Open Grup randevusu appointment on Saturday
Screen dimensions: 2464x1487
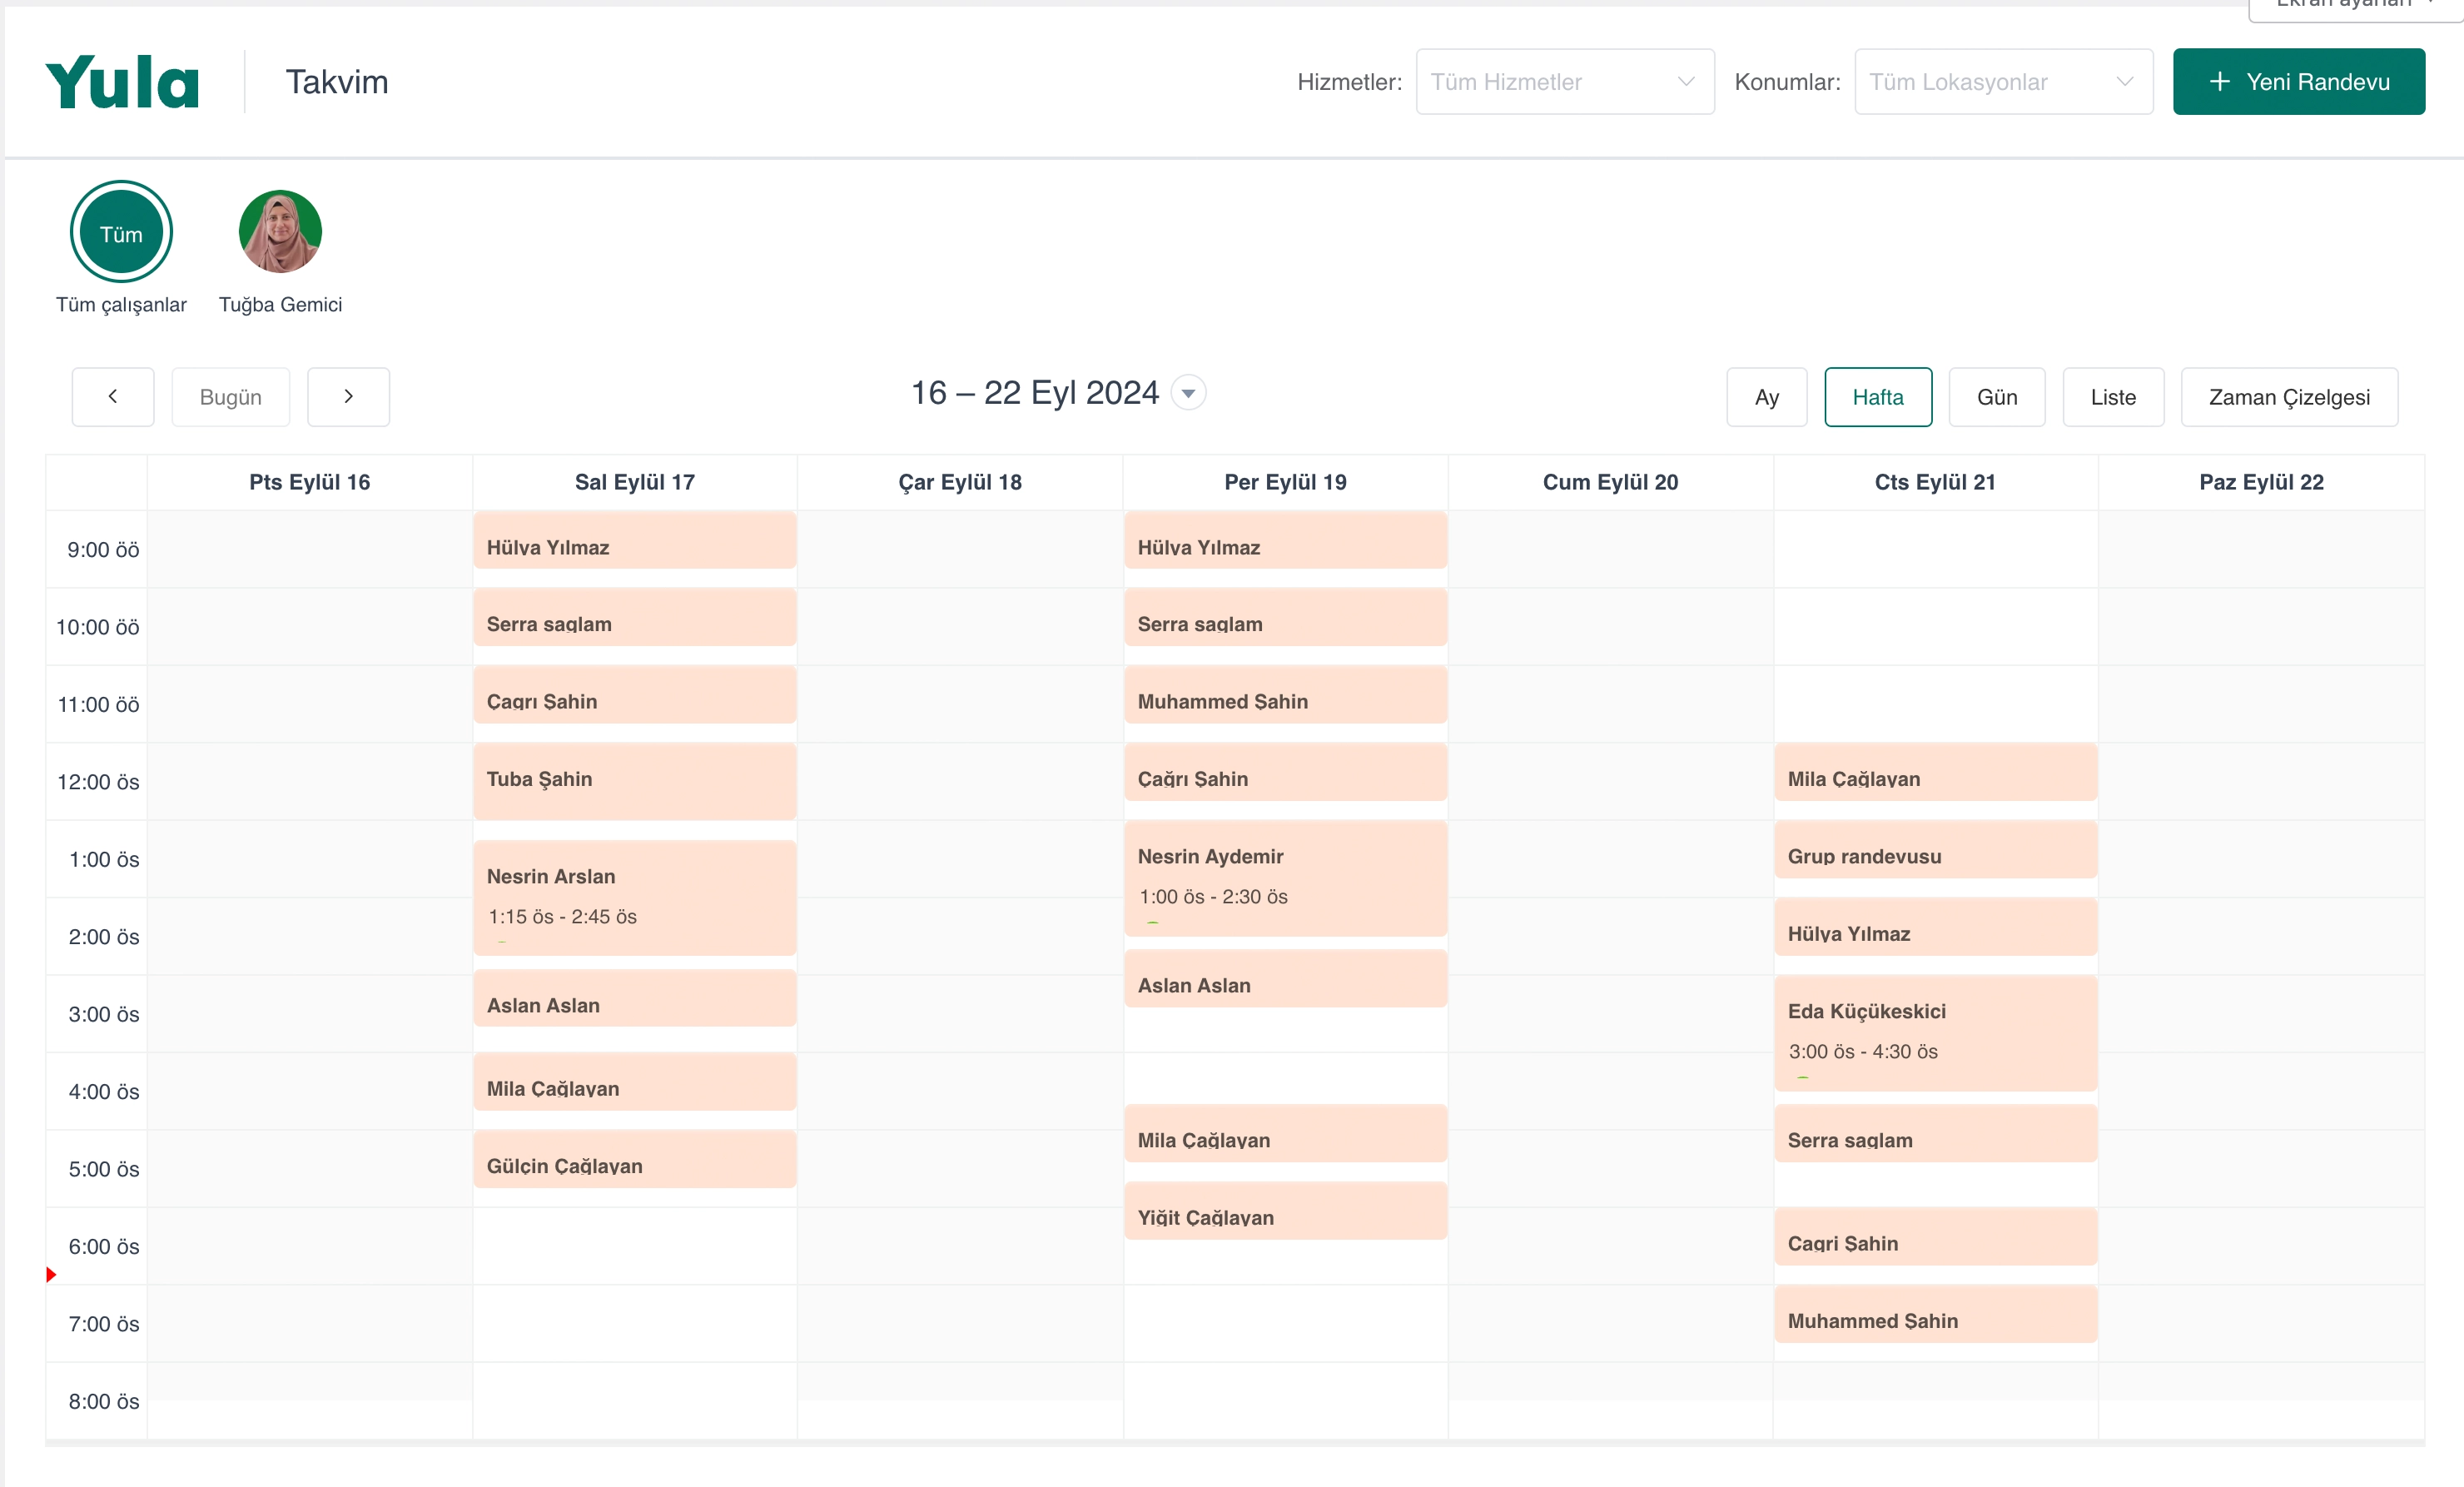(1935, 851)
